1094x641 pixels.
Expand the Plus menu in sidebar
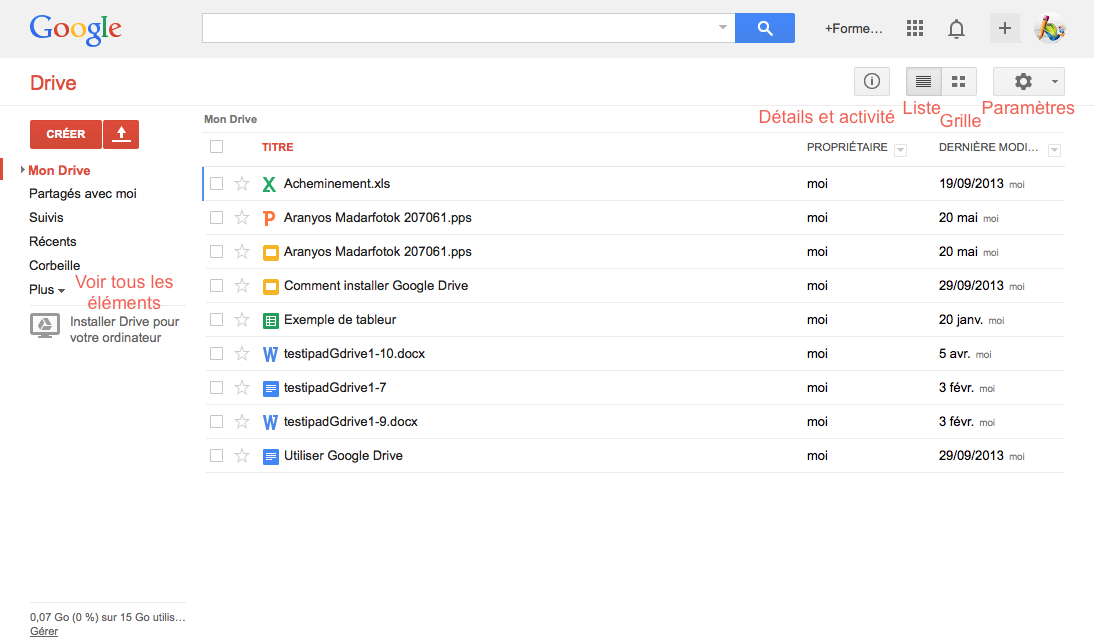47,289
